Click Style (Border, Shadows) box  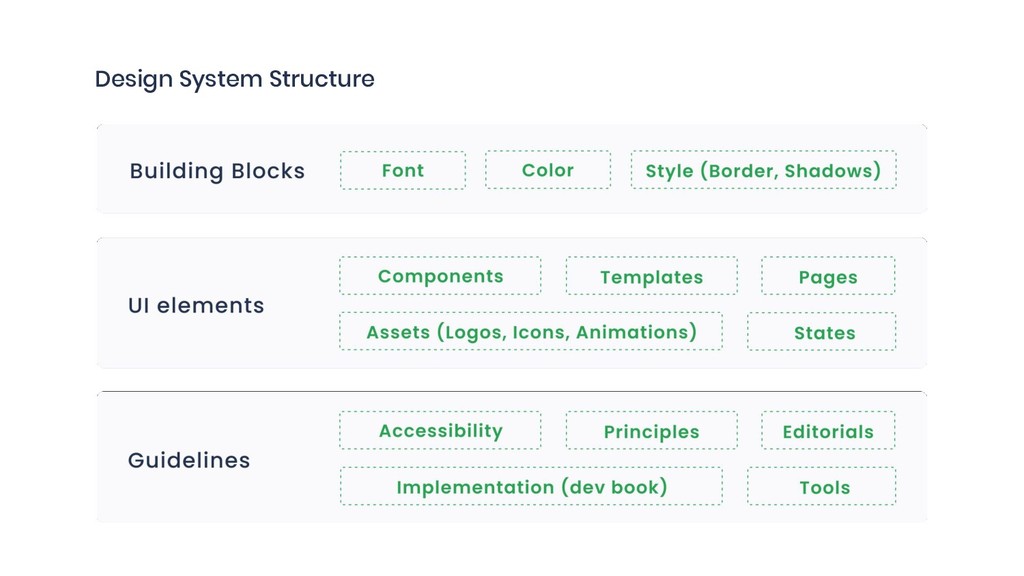(763, 170)
